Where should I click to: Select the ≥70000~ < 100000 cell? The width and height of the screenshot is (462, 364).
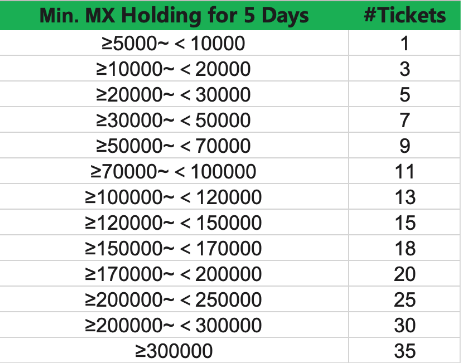tap(174, 171)
